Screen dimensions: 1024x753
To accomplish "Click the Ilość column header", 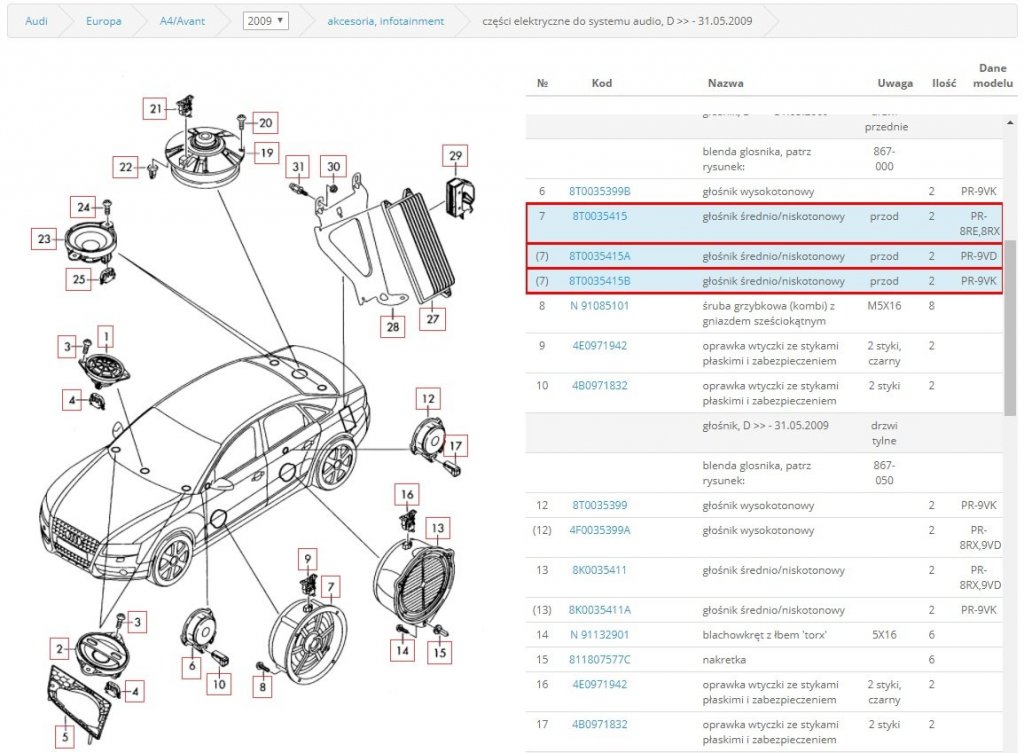I will tap(944, 83).
